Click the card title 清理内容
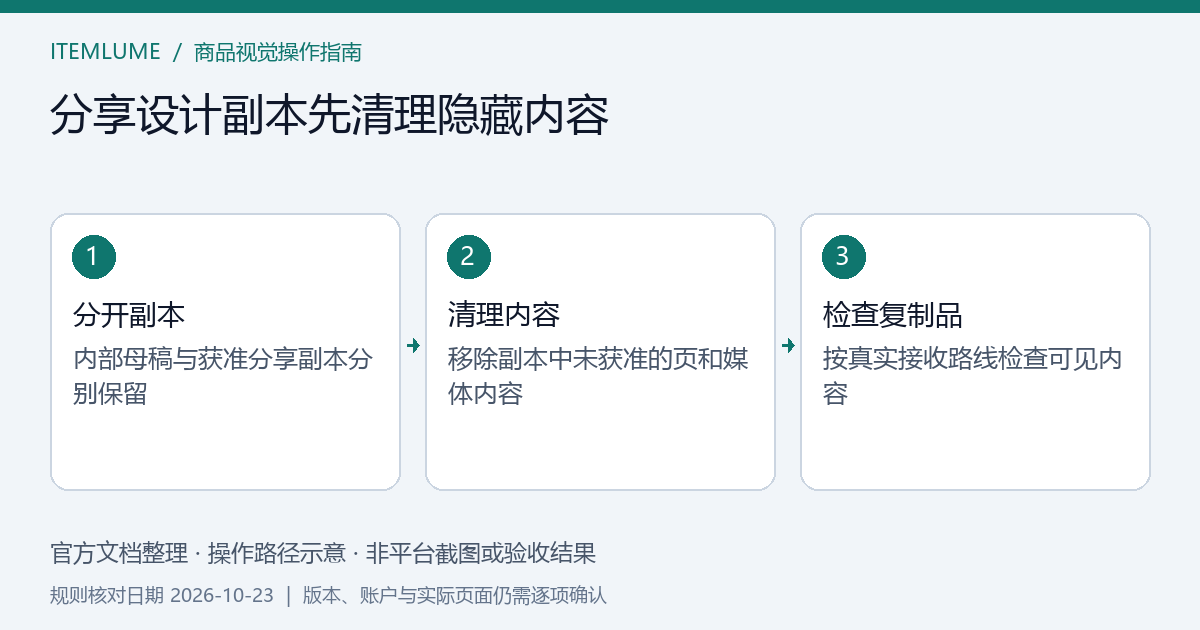 point(504,316)
